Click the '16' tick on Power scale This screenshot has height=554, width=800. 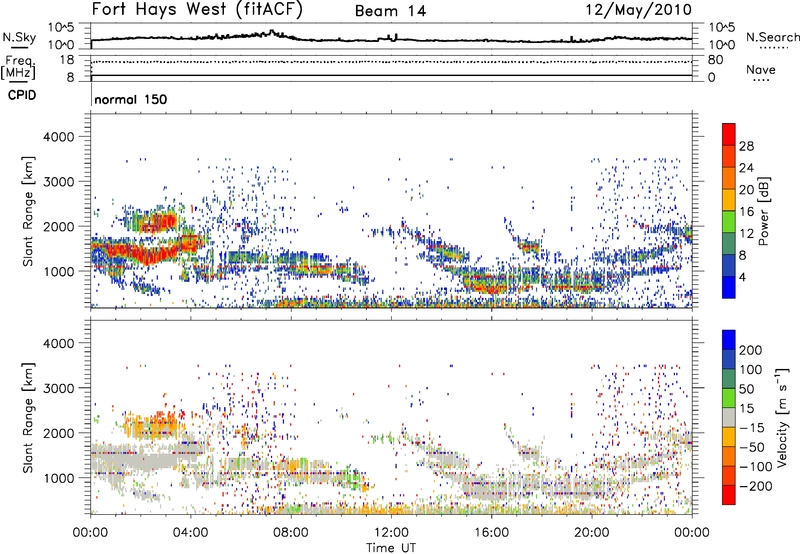tap(746, 212)
